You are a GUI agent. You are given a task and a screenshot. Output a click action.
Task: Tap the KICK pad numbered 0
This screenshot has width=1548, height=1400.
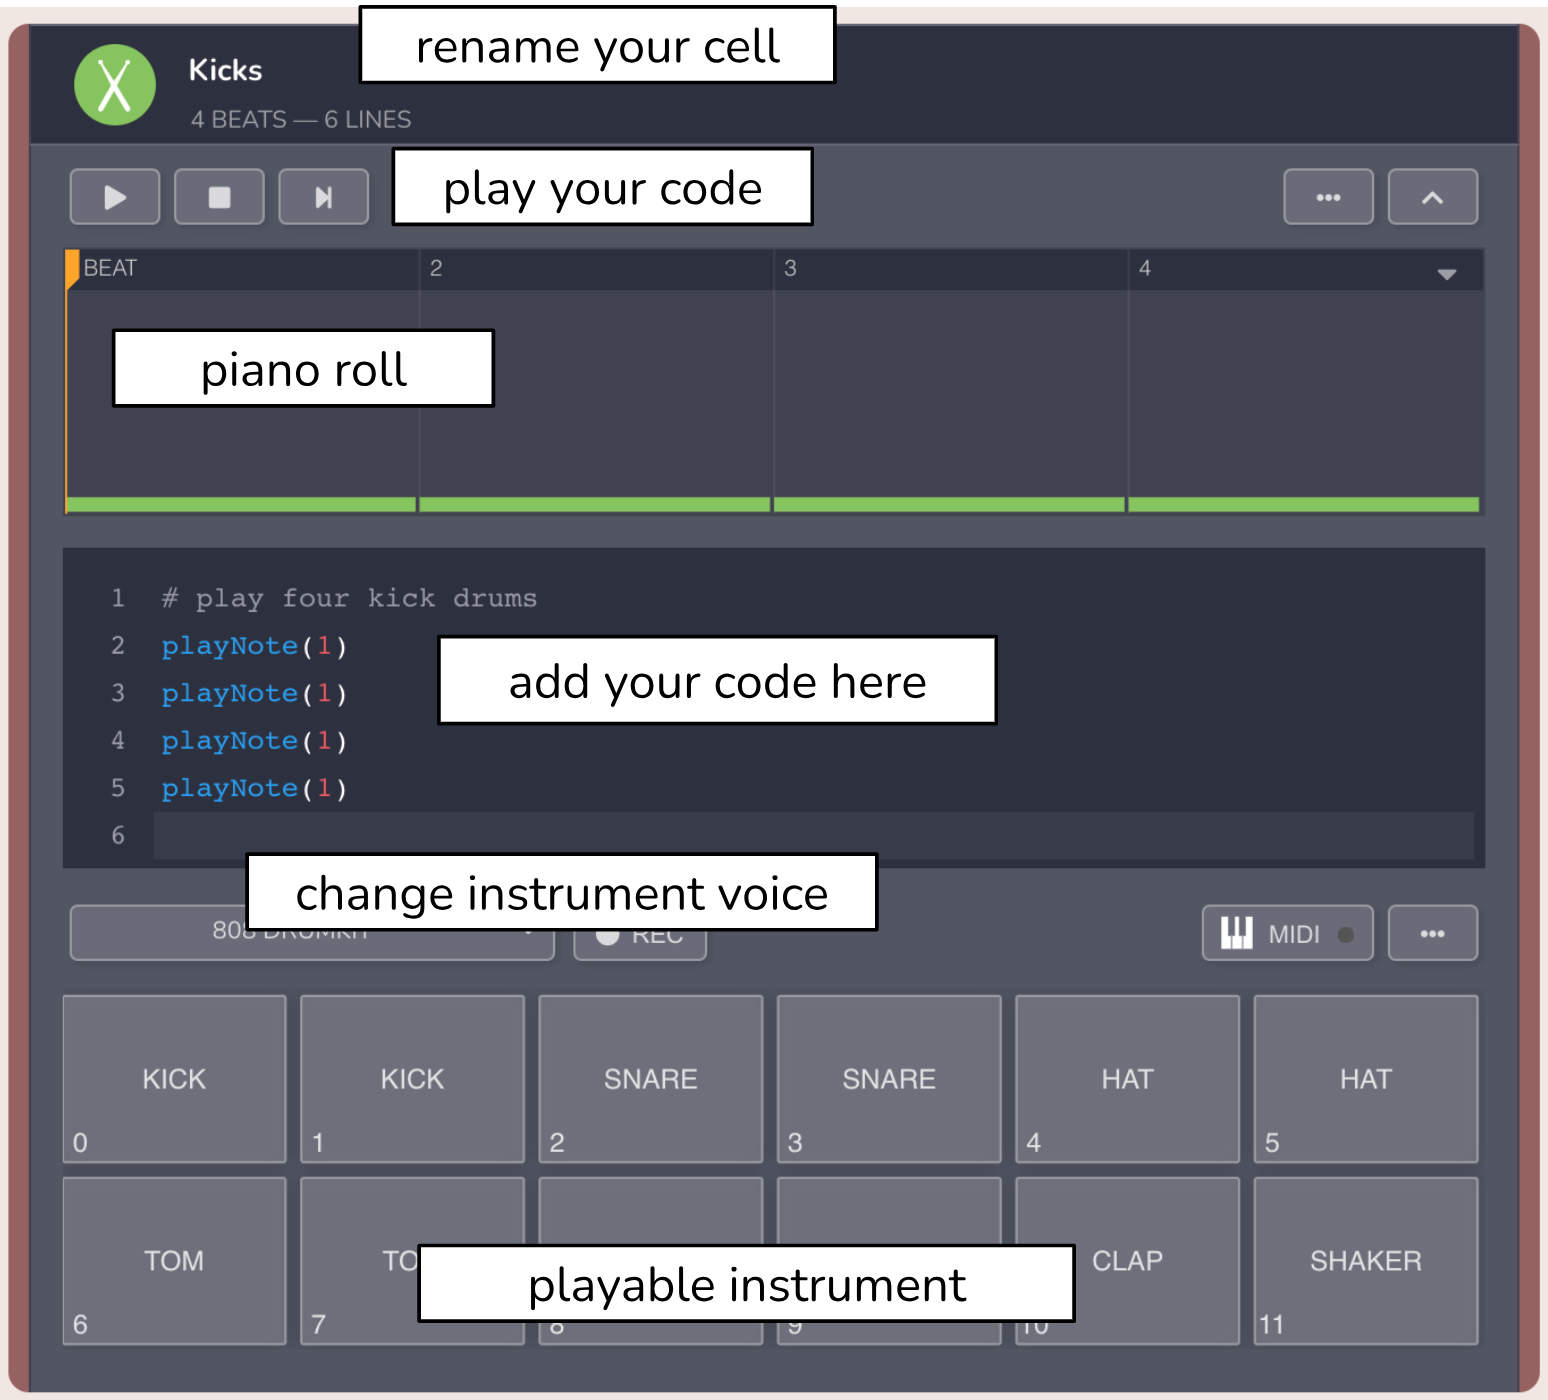[174, 1079]
